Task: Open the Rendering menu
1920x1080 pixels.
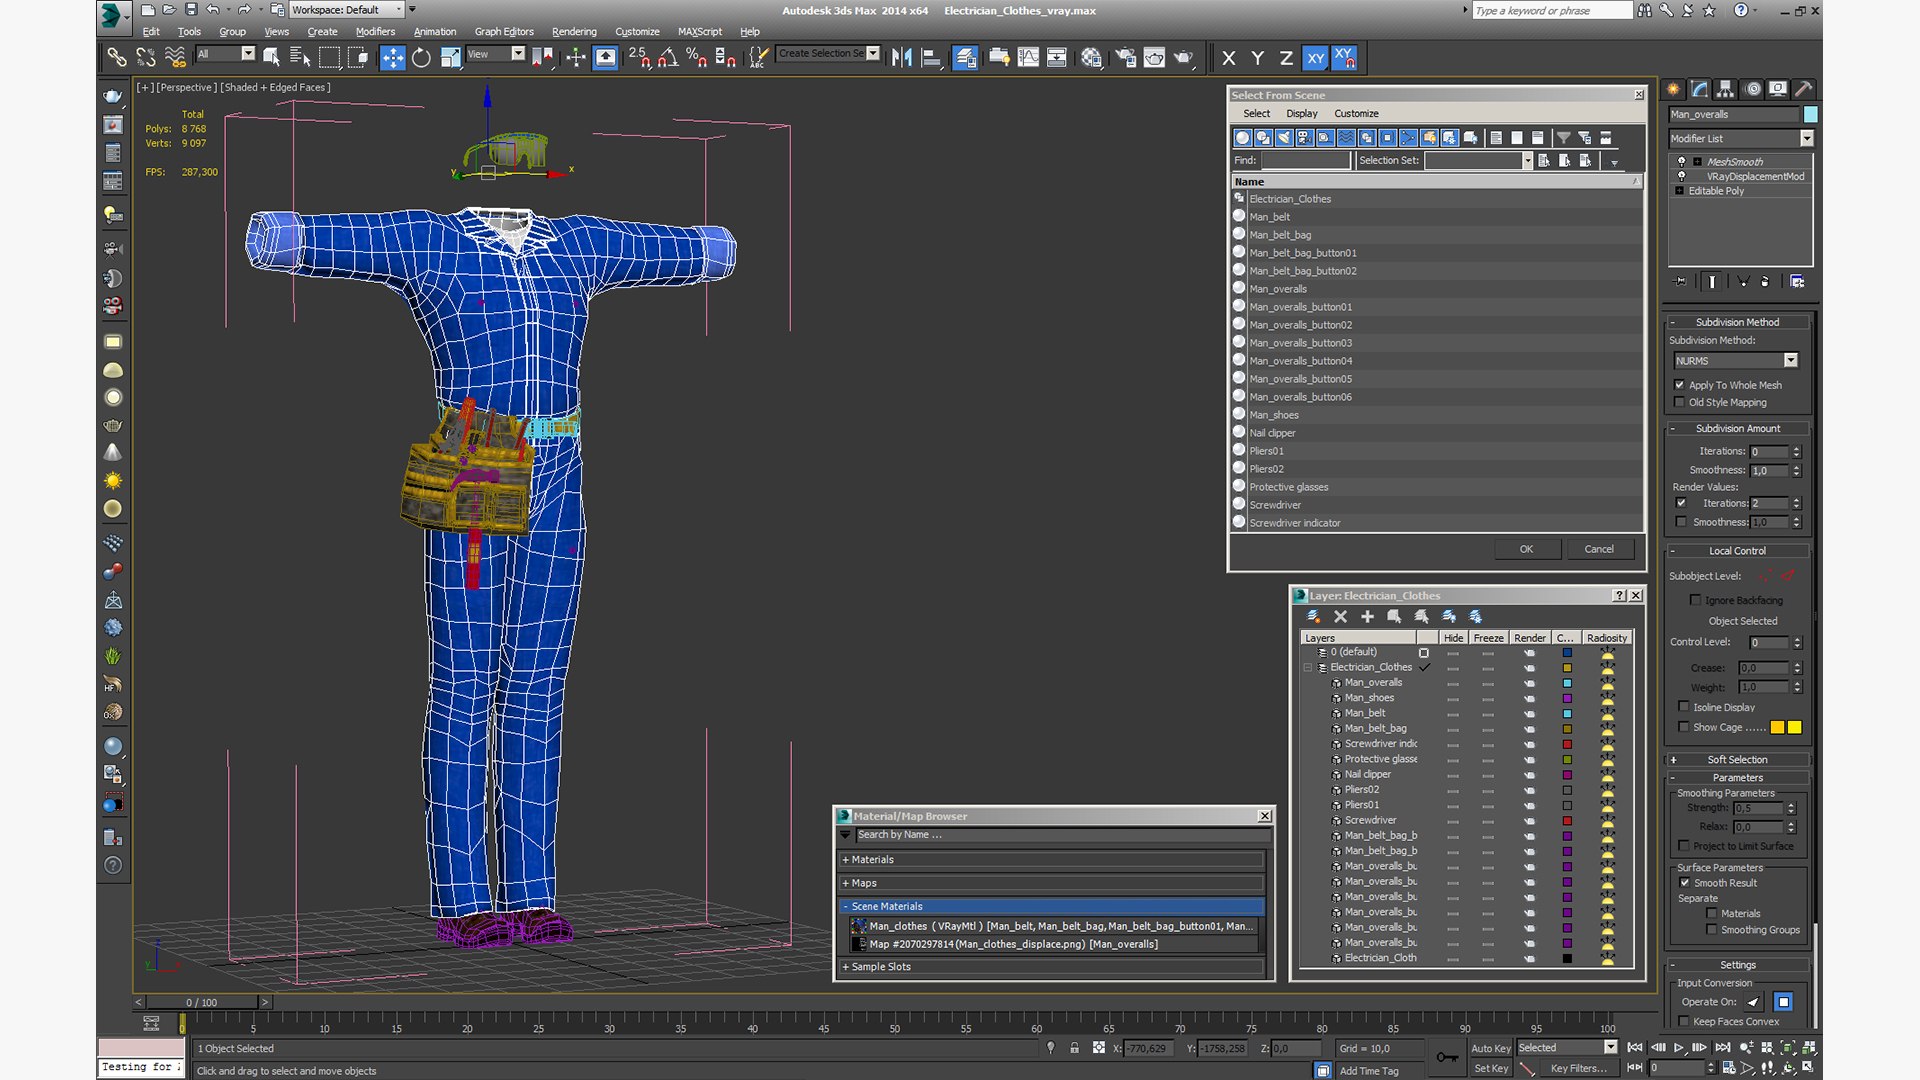Action: tap(574, 32)
